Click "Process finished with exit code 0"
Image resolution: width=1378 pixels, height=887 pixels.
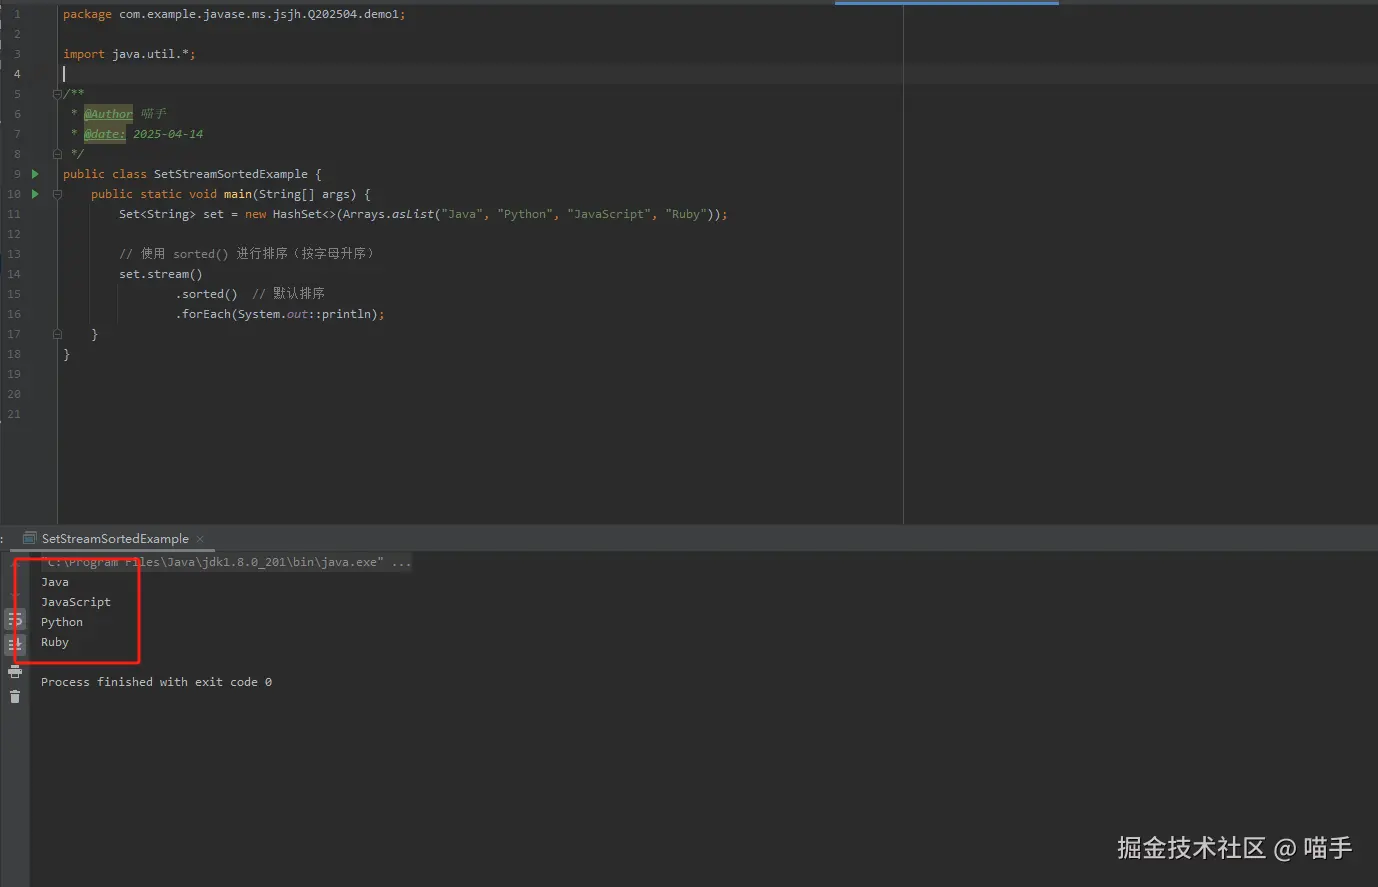(x=156, y=682)
